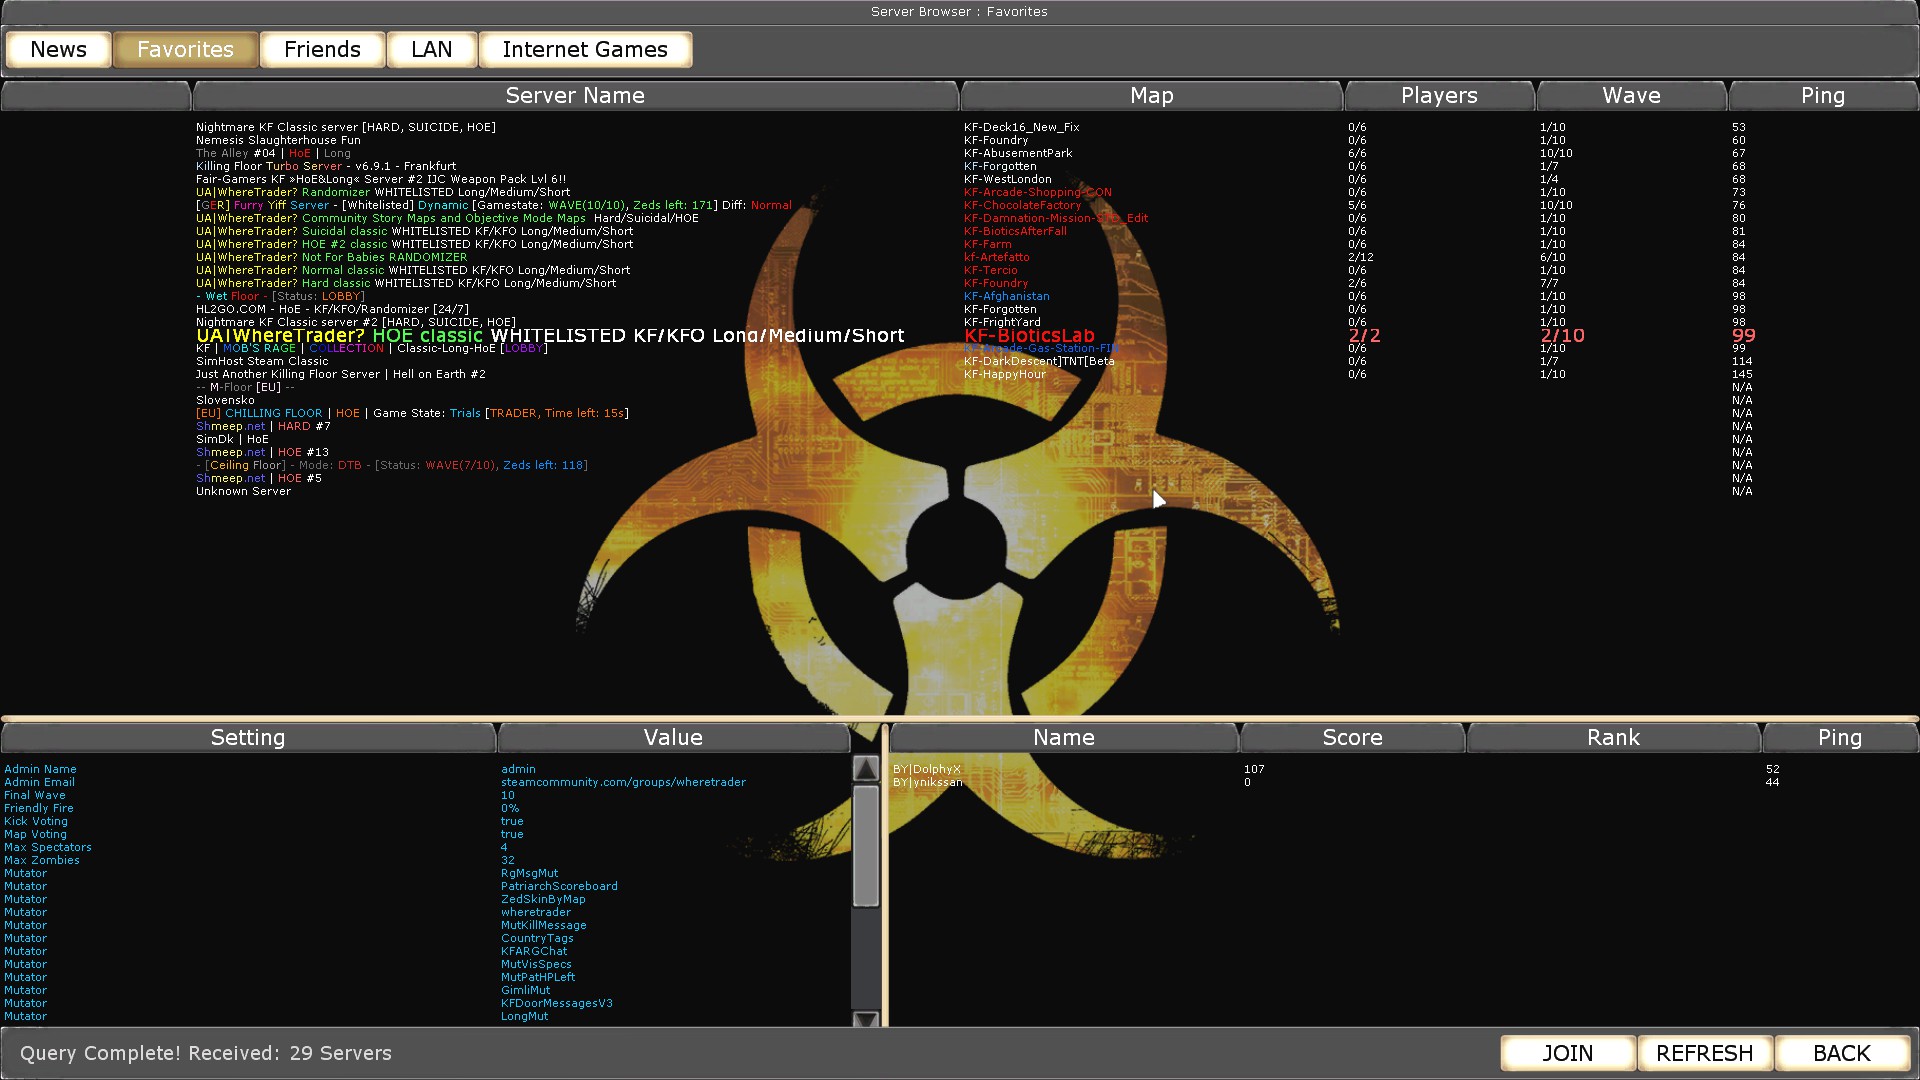Screen dimensions: 1920x1080
Task: Sort the list by Map column header
Action: click(x=1152, y=96)
